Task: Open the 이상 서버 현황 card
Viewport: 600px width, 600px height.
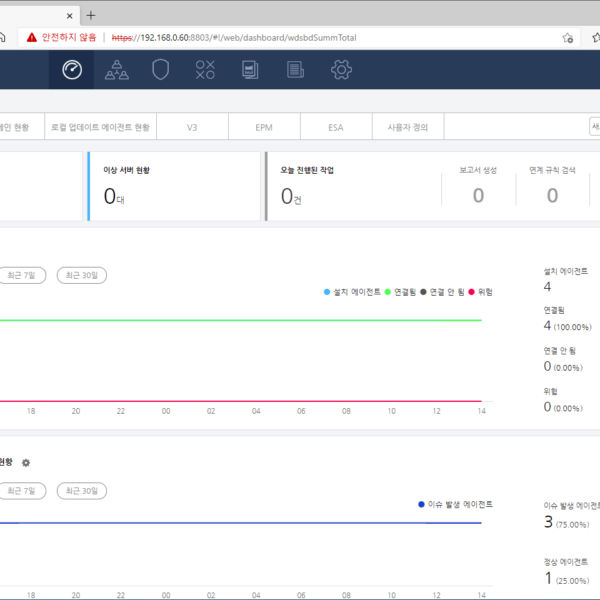Action: point(174,186)
